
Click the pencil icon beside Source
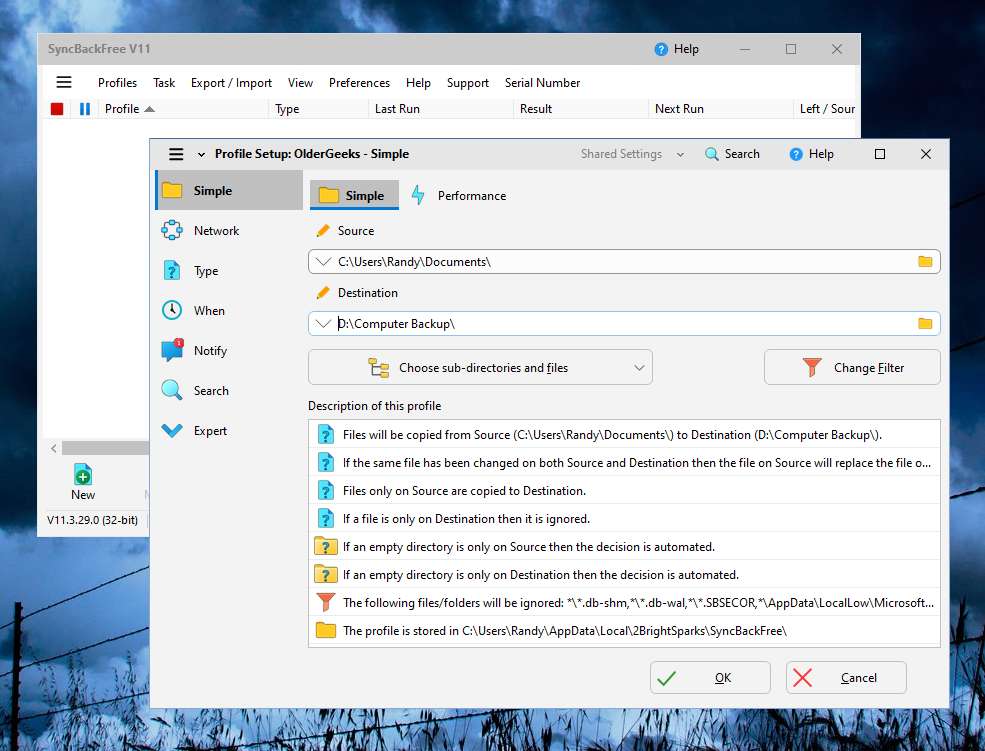[323, 230]
